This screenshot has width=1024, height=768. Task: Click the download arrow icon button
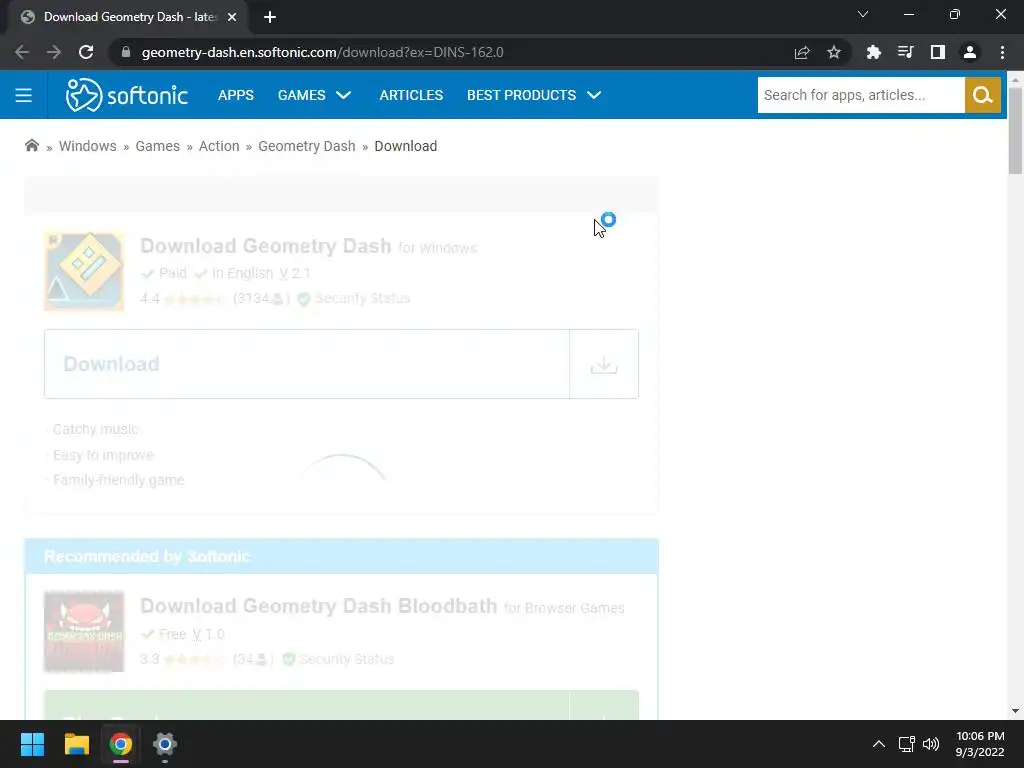coord(604,364)
